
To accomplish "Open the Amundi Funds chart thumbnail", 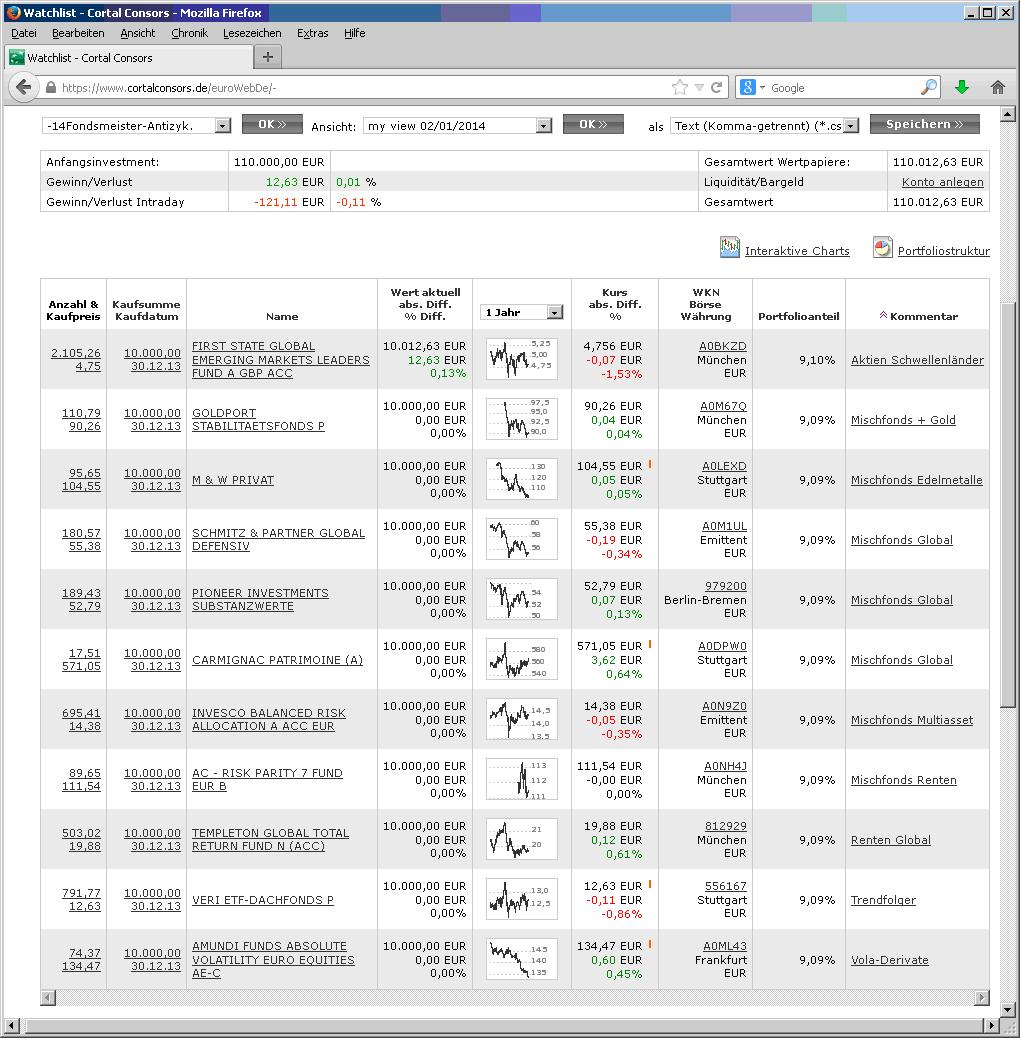I will pyautogui.click(x=522, y=959).
